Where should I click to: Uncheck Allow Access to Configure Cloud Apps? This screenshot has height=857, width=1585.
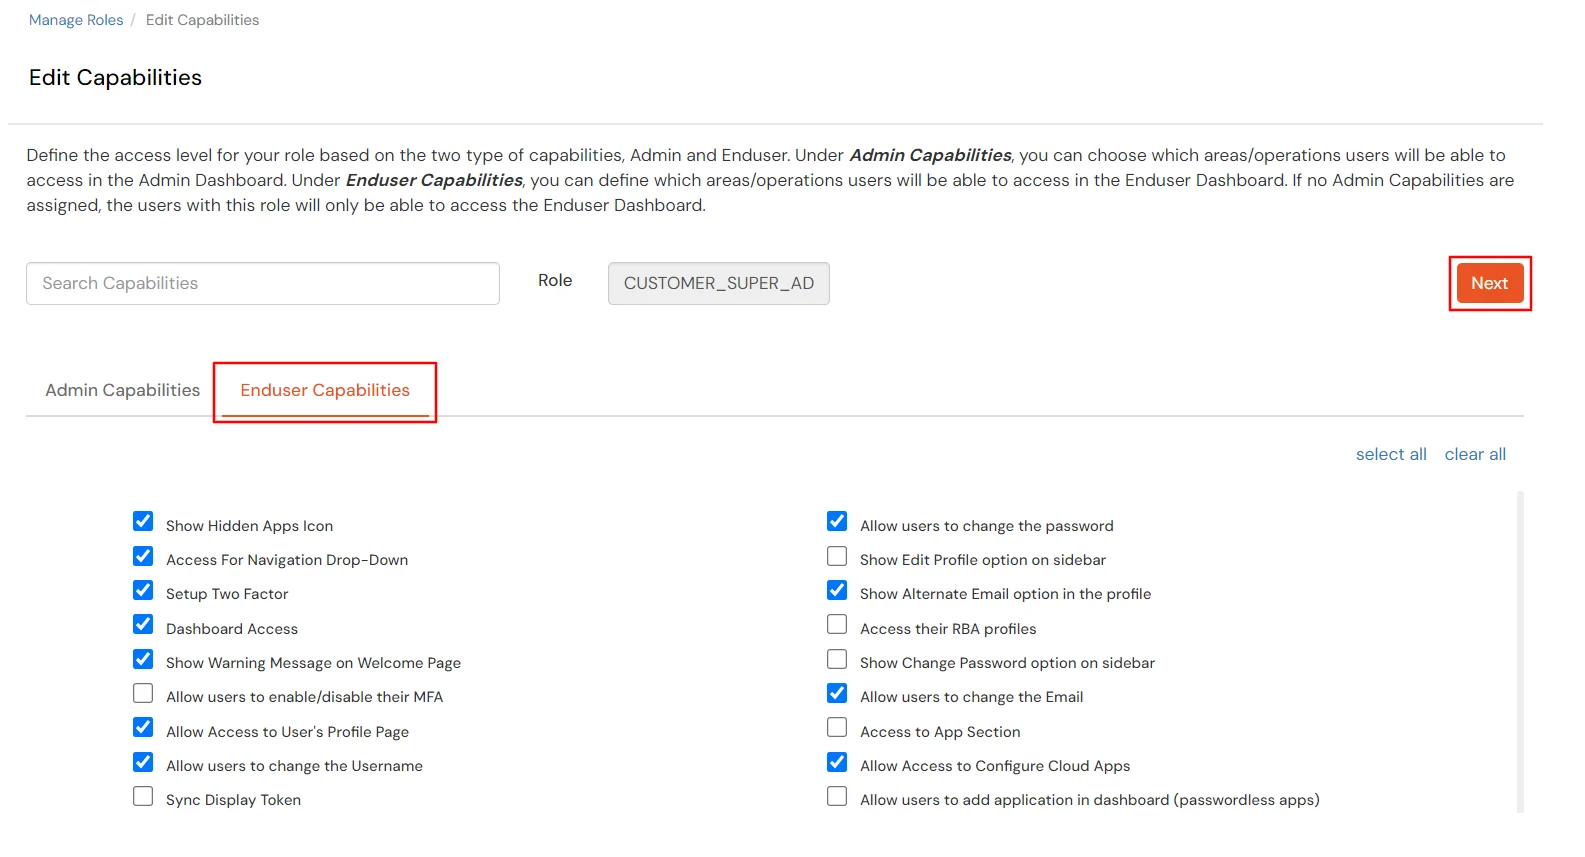837,762
